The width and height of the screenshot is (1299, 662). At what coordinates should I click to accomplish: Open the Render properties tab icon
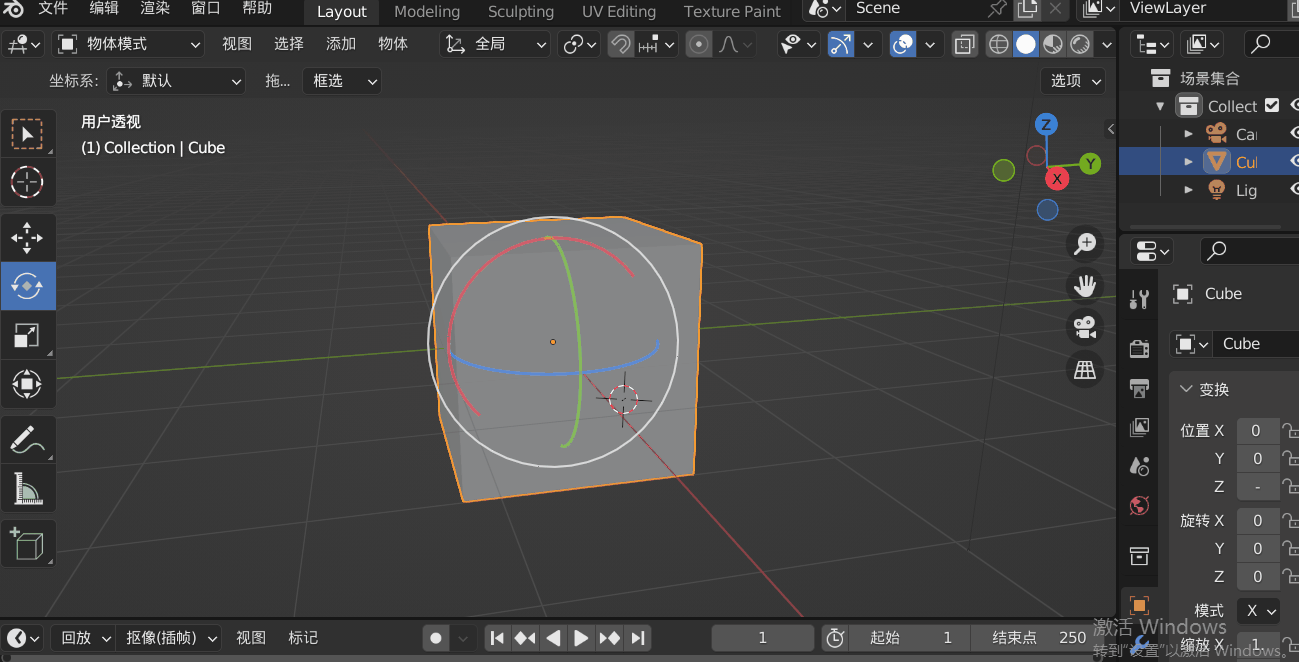pyautogui.click(x=1139, y=348)
